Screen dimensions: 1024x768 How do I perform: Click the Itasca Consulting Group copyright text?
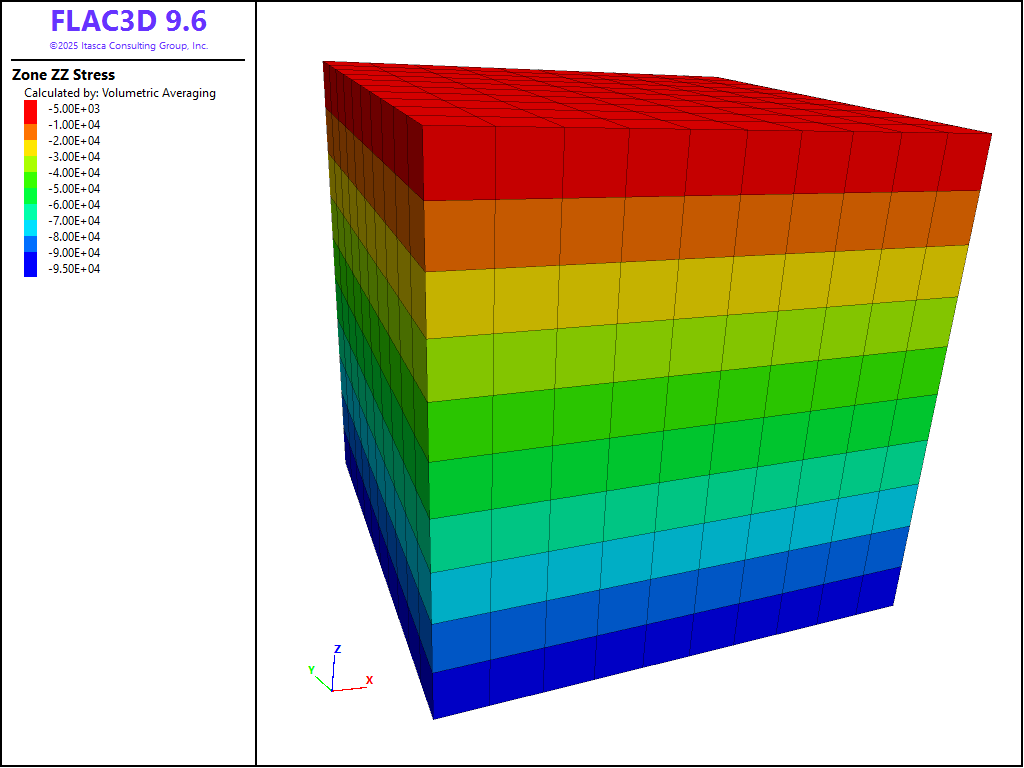(x=128, y=46)
